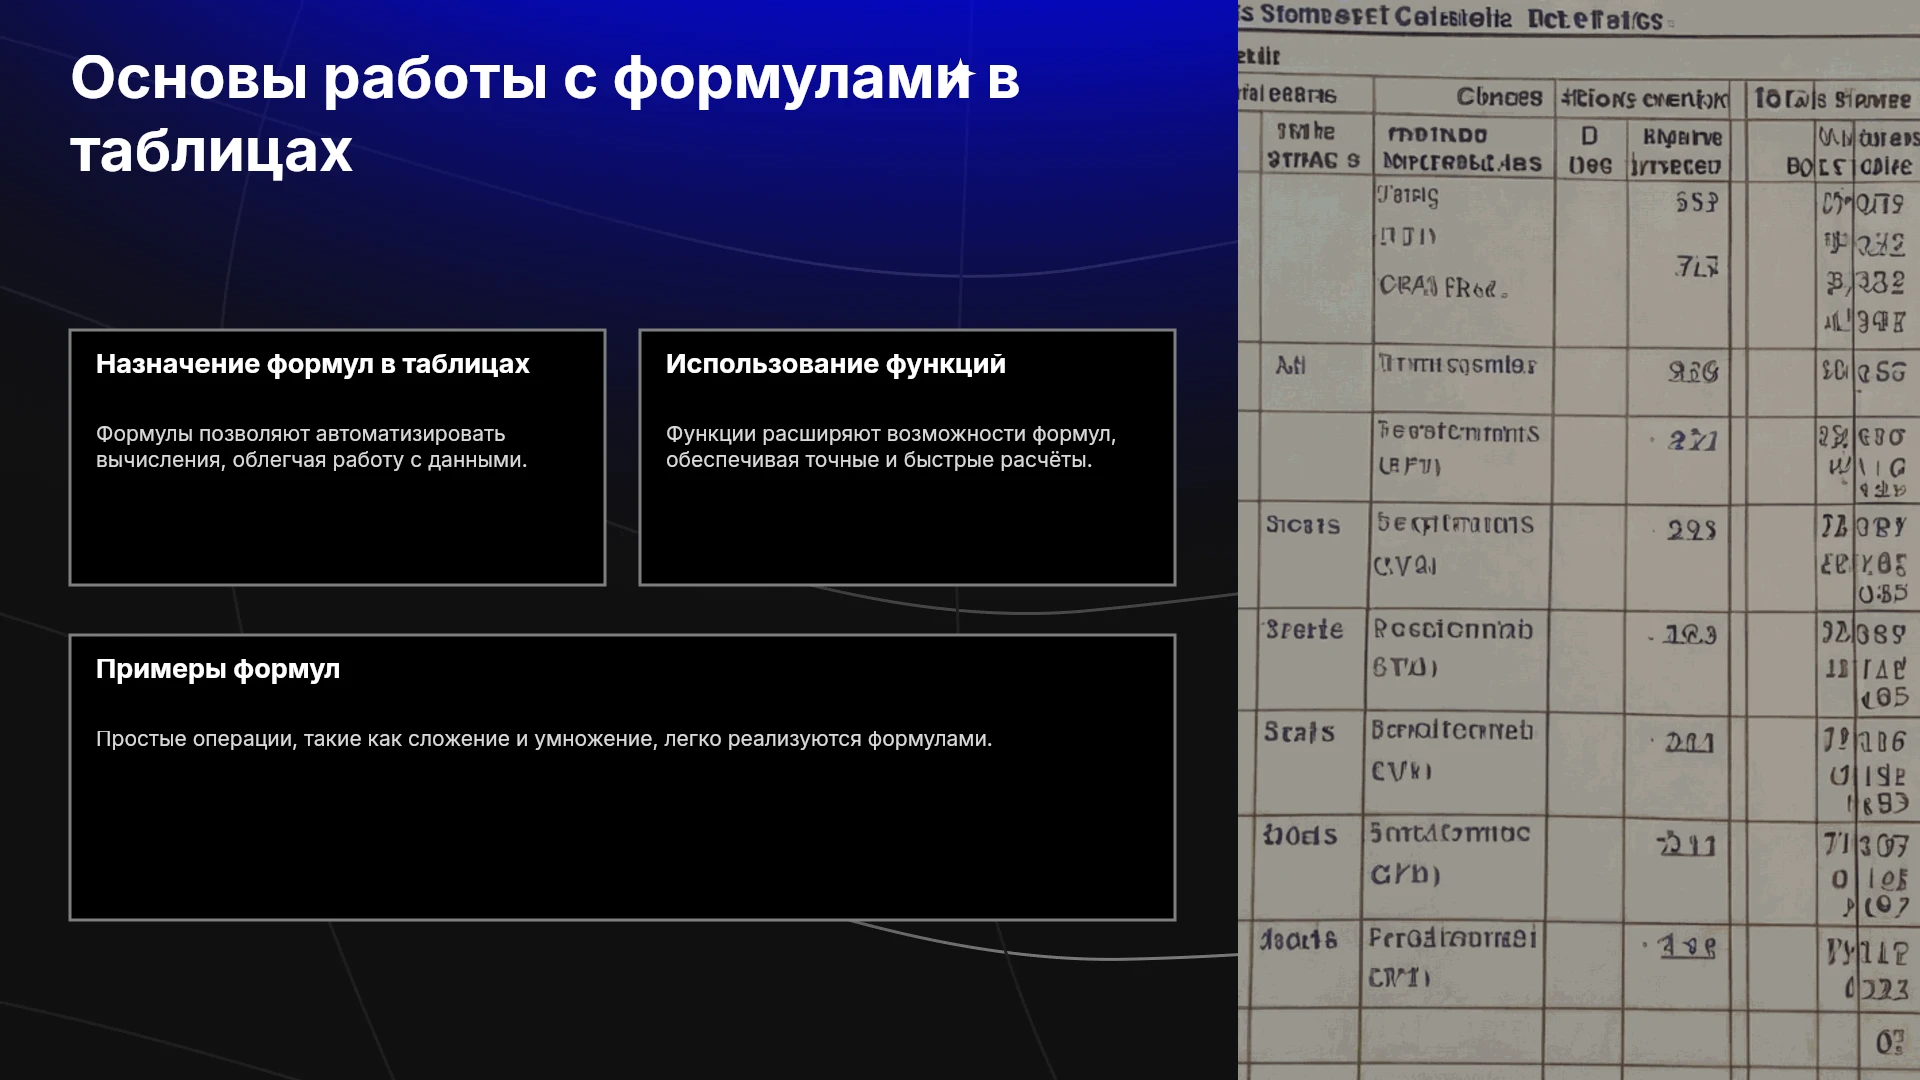Select the 'Примеры формул' heading
1920x1080 pixels.
coord(218,669)
